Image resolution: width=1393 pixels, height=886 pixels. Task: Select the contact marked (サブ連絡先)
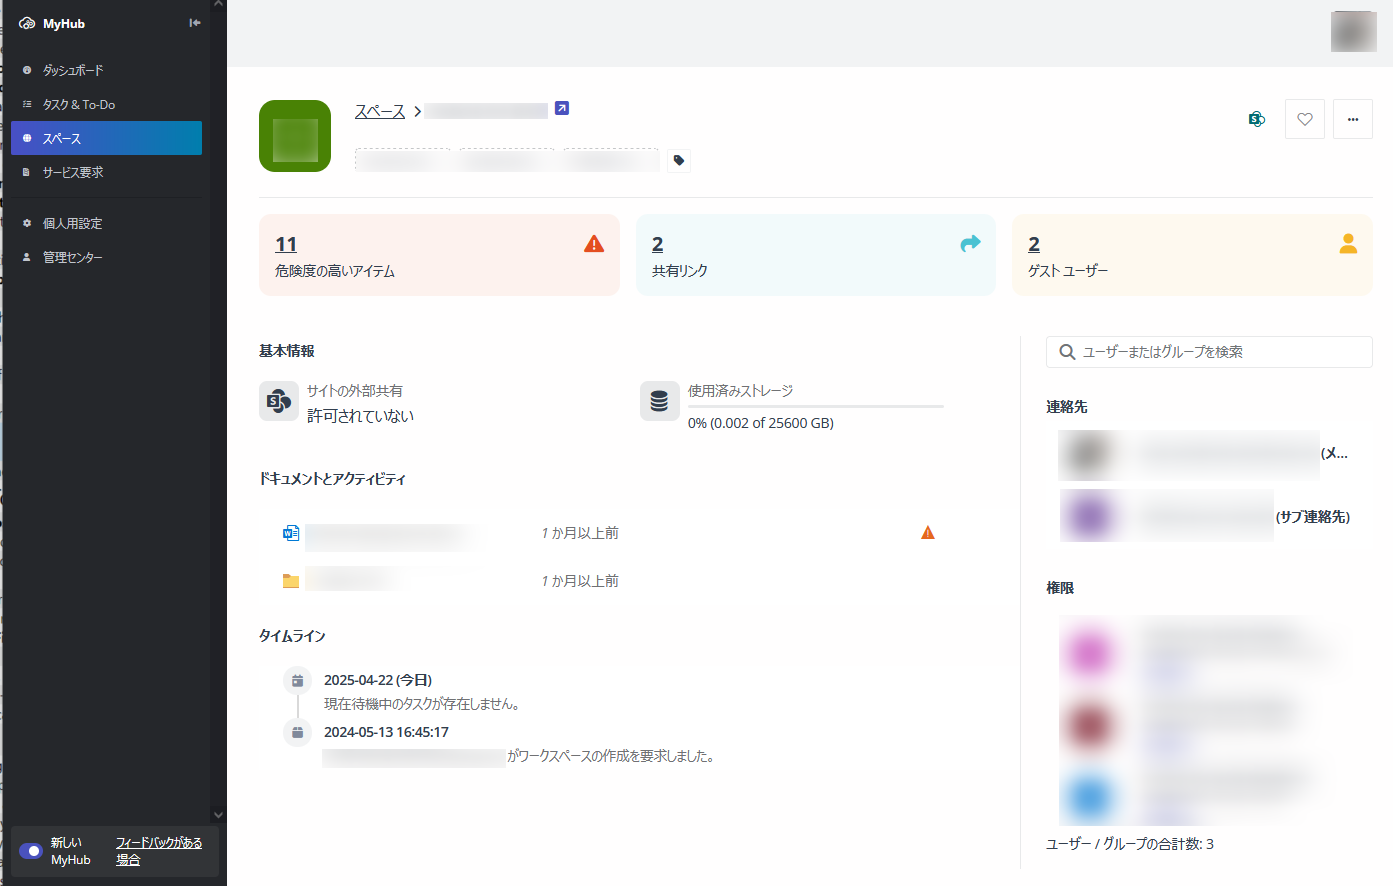(1205, 516)
